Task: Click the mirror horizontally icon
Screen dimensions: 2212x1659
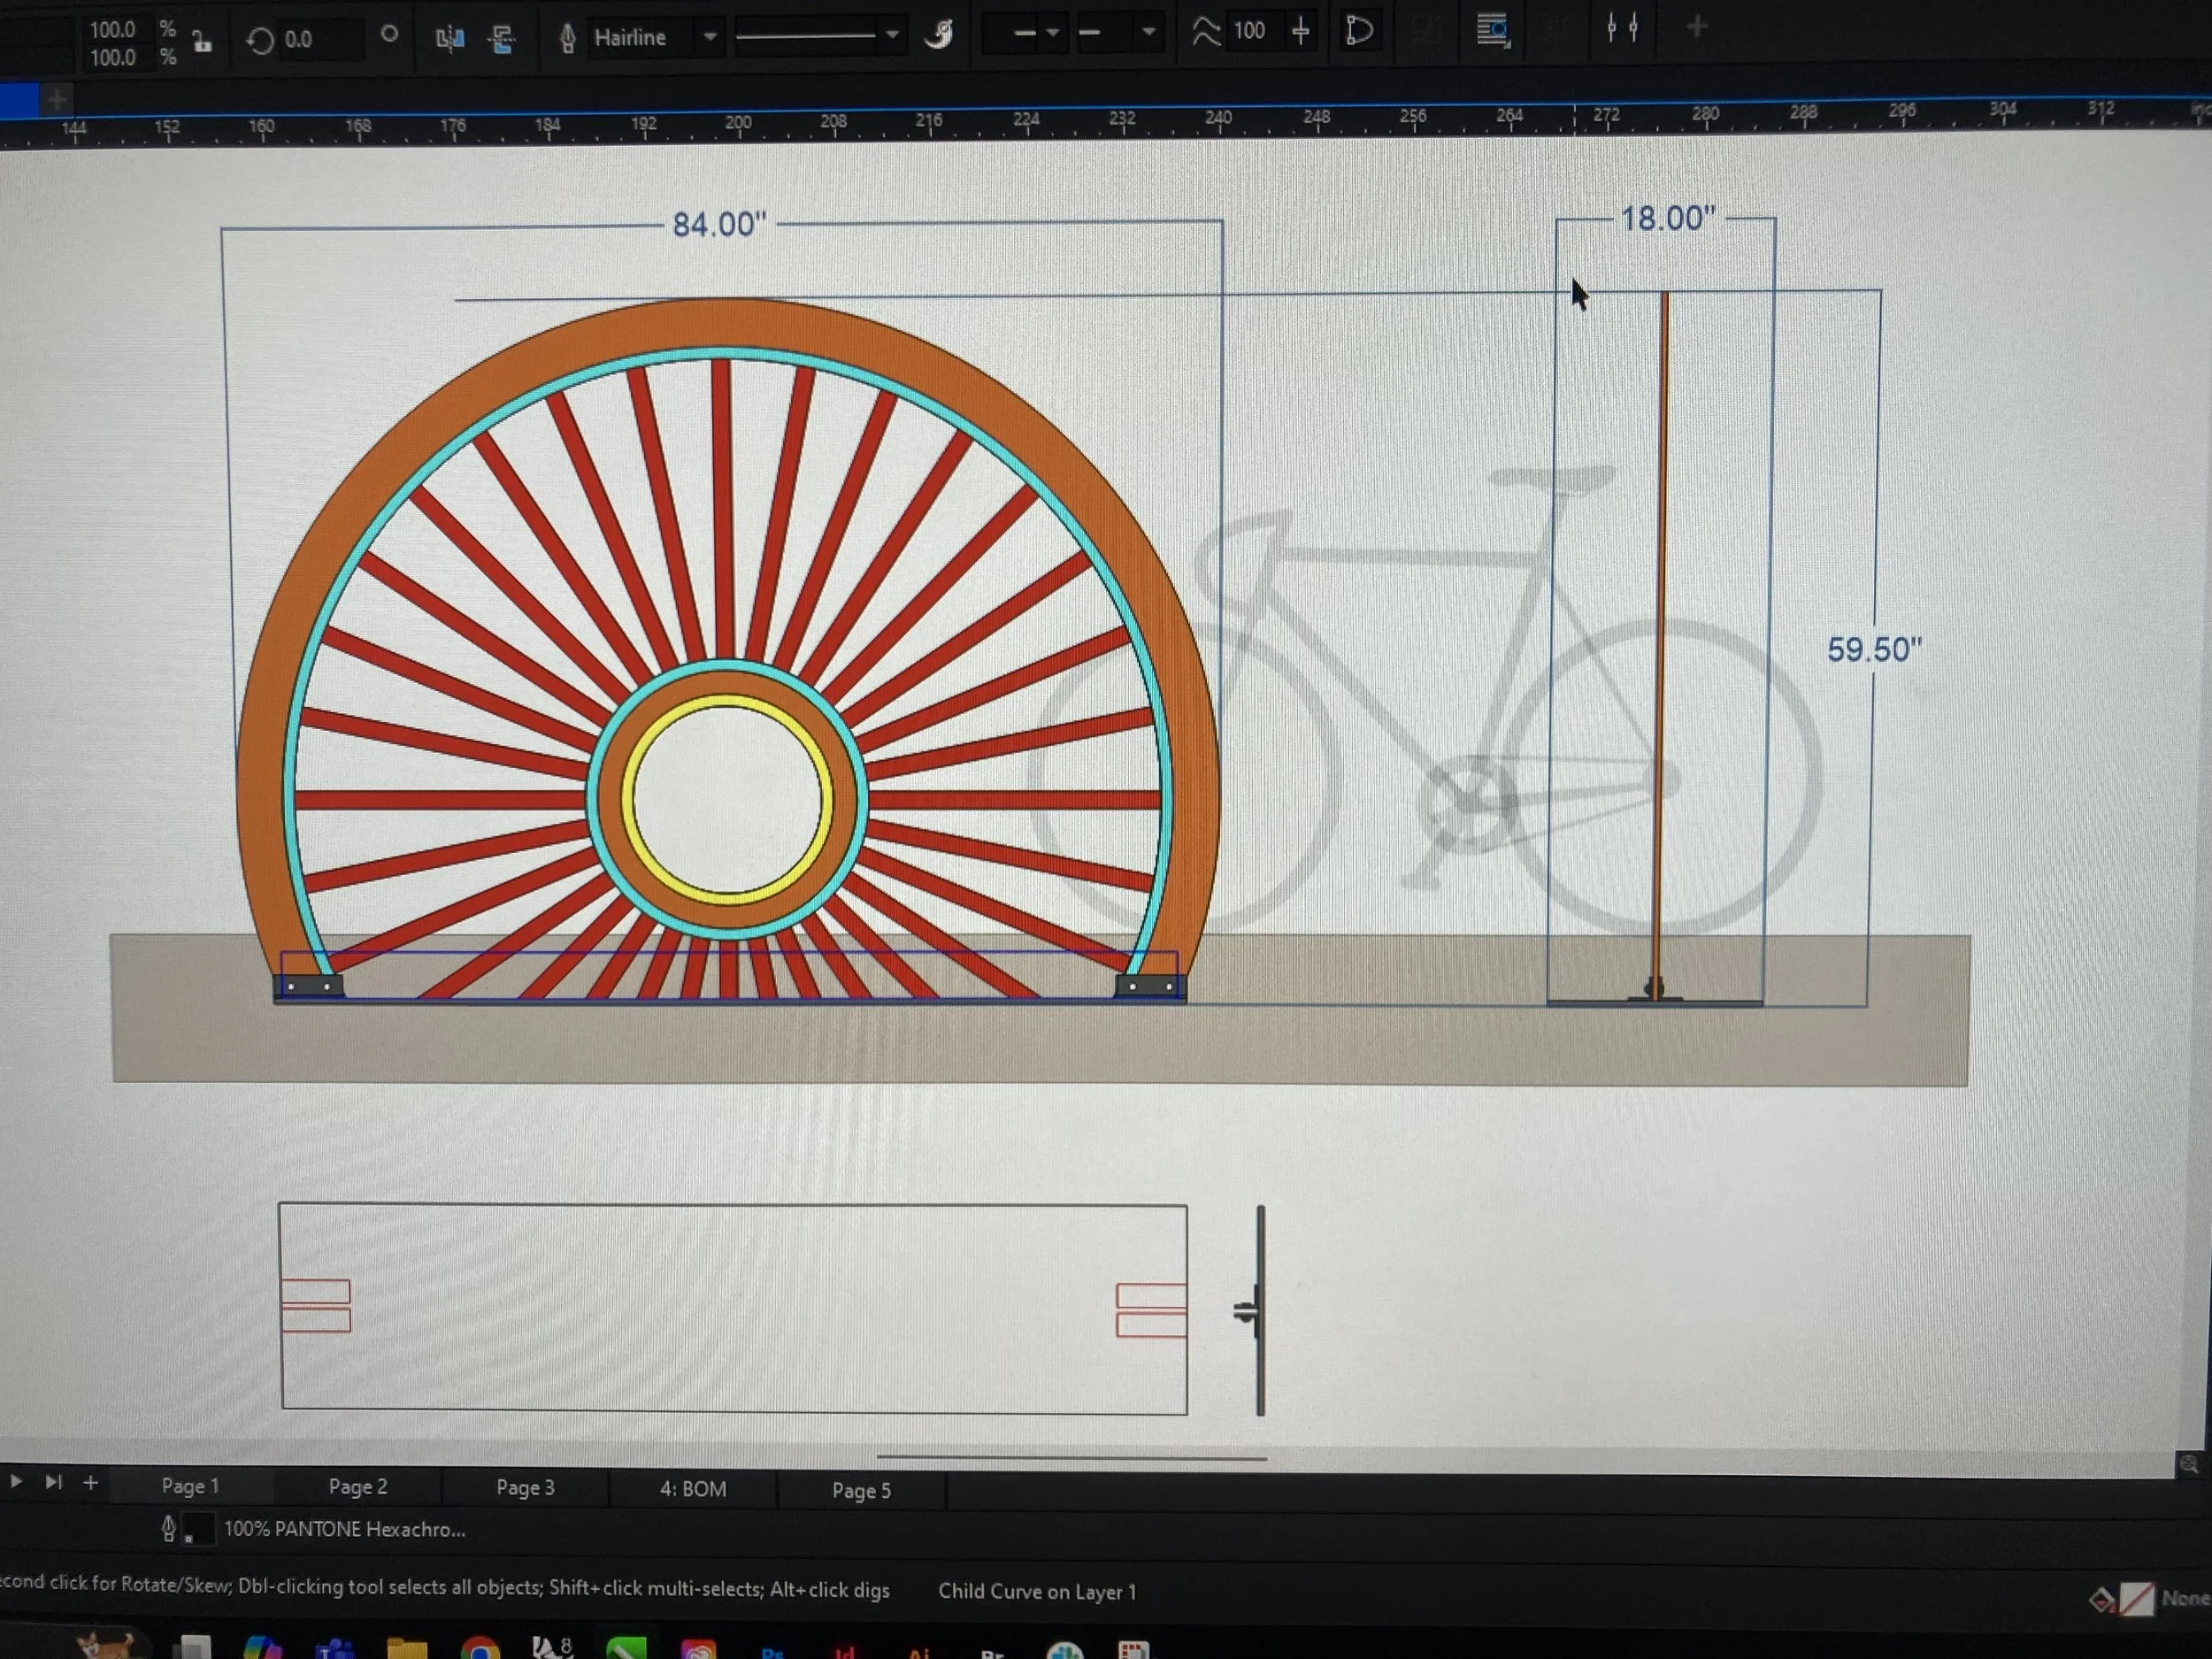Action: (450, 38)
